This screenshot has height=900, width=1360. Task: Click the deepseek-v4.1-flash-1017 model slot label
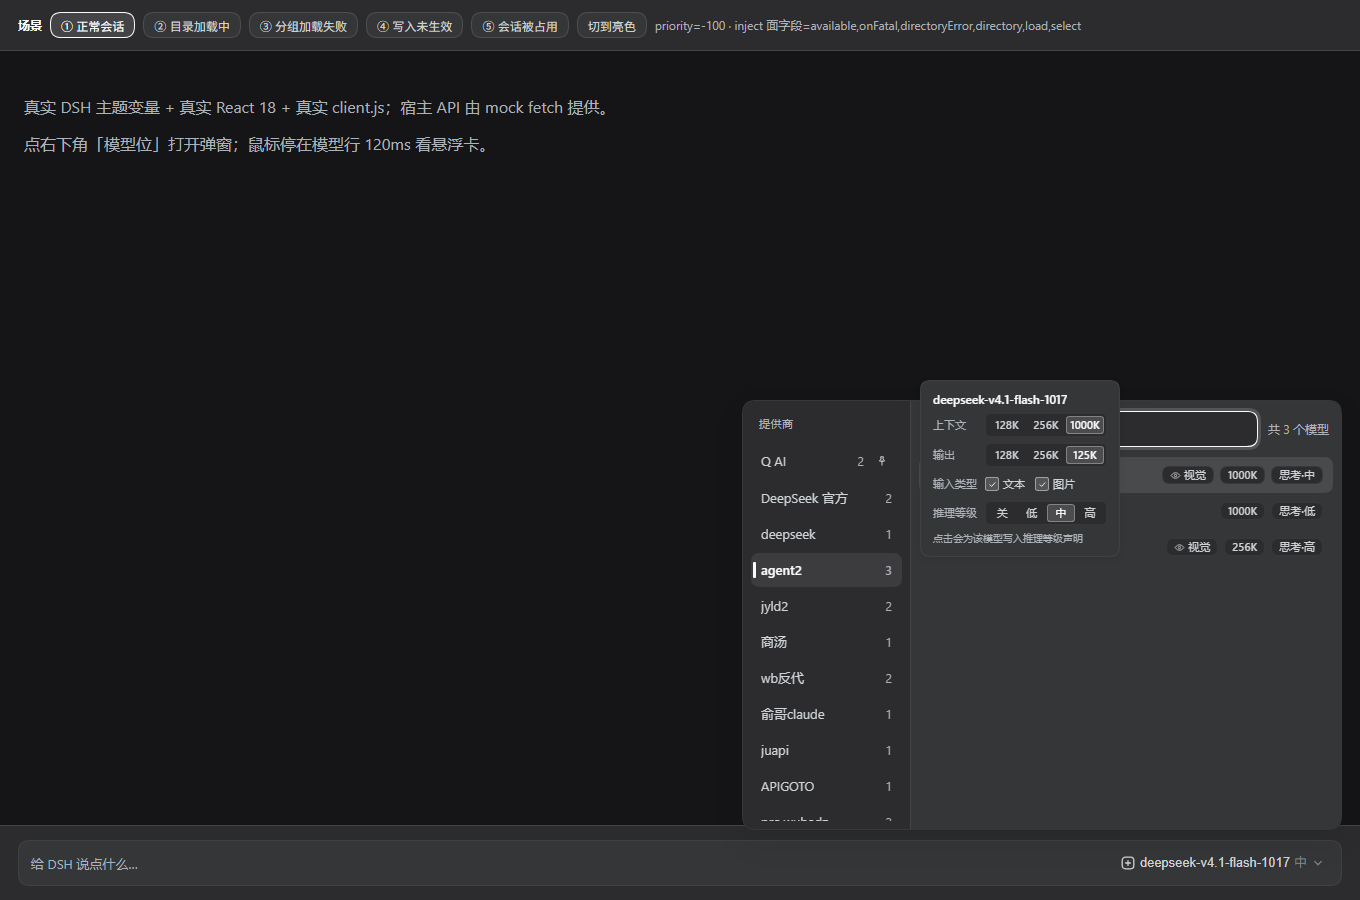pyautogui.click(x=1215, y=862)
